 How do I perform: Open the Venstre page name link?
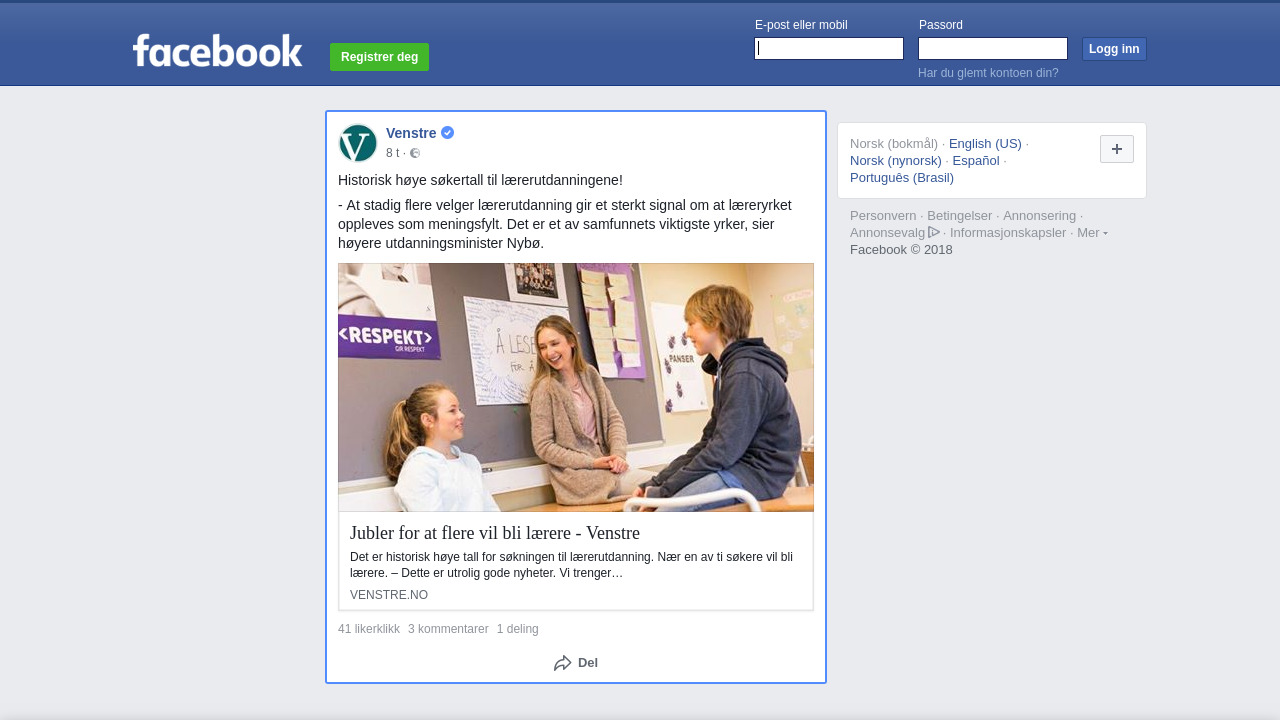point(411,133)
